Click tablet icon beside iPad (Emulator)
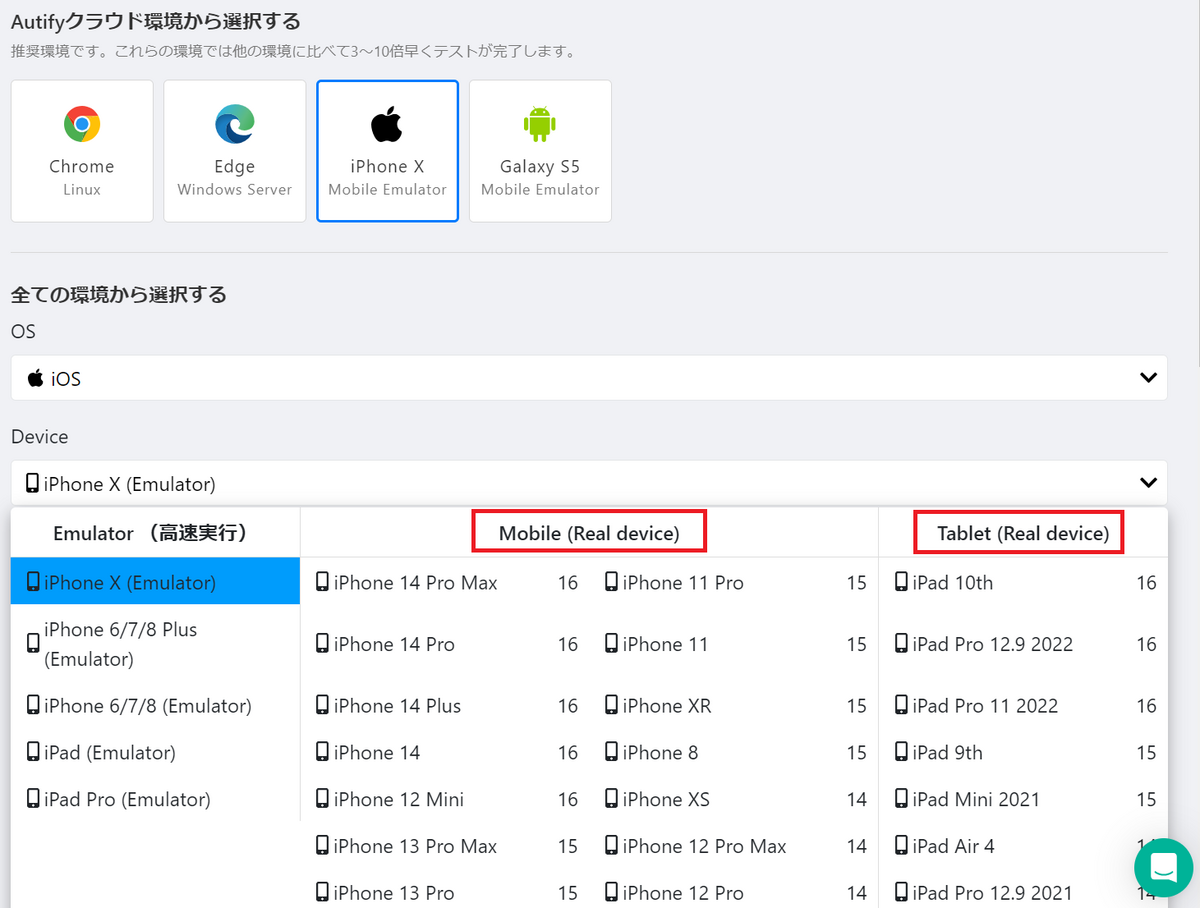The image size is (1200, 908). click(x=33, y=752)
